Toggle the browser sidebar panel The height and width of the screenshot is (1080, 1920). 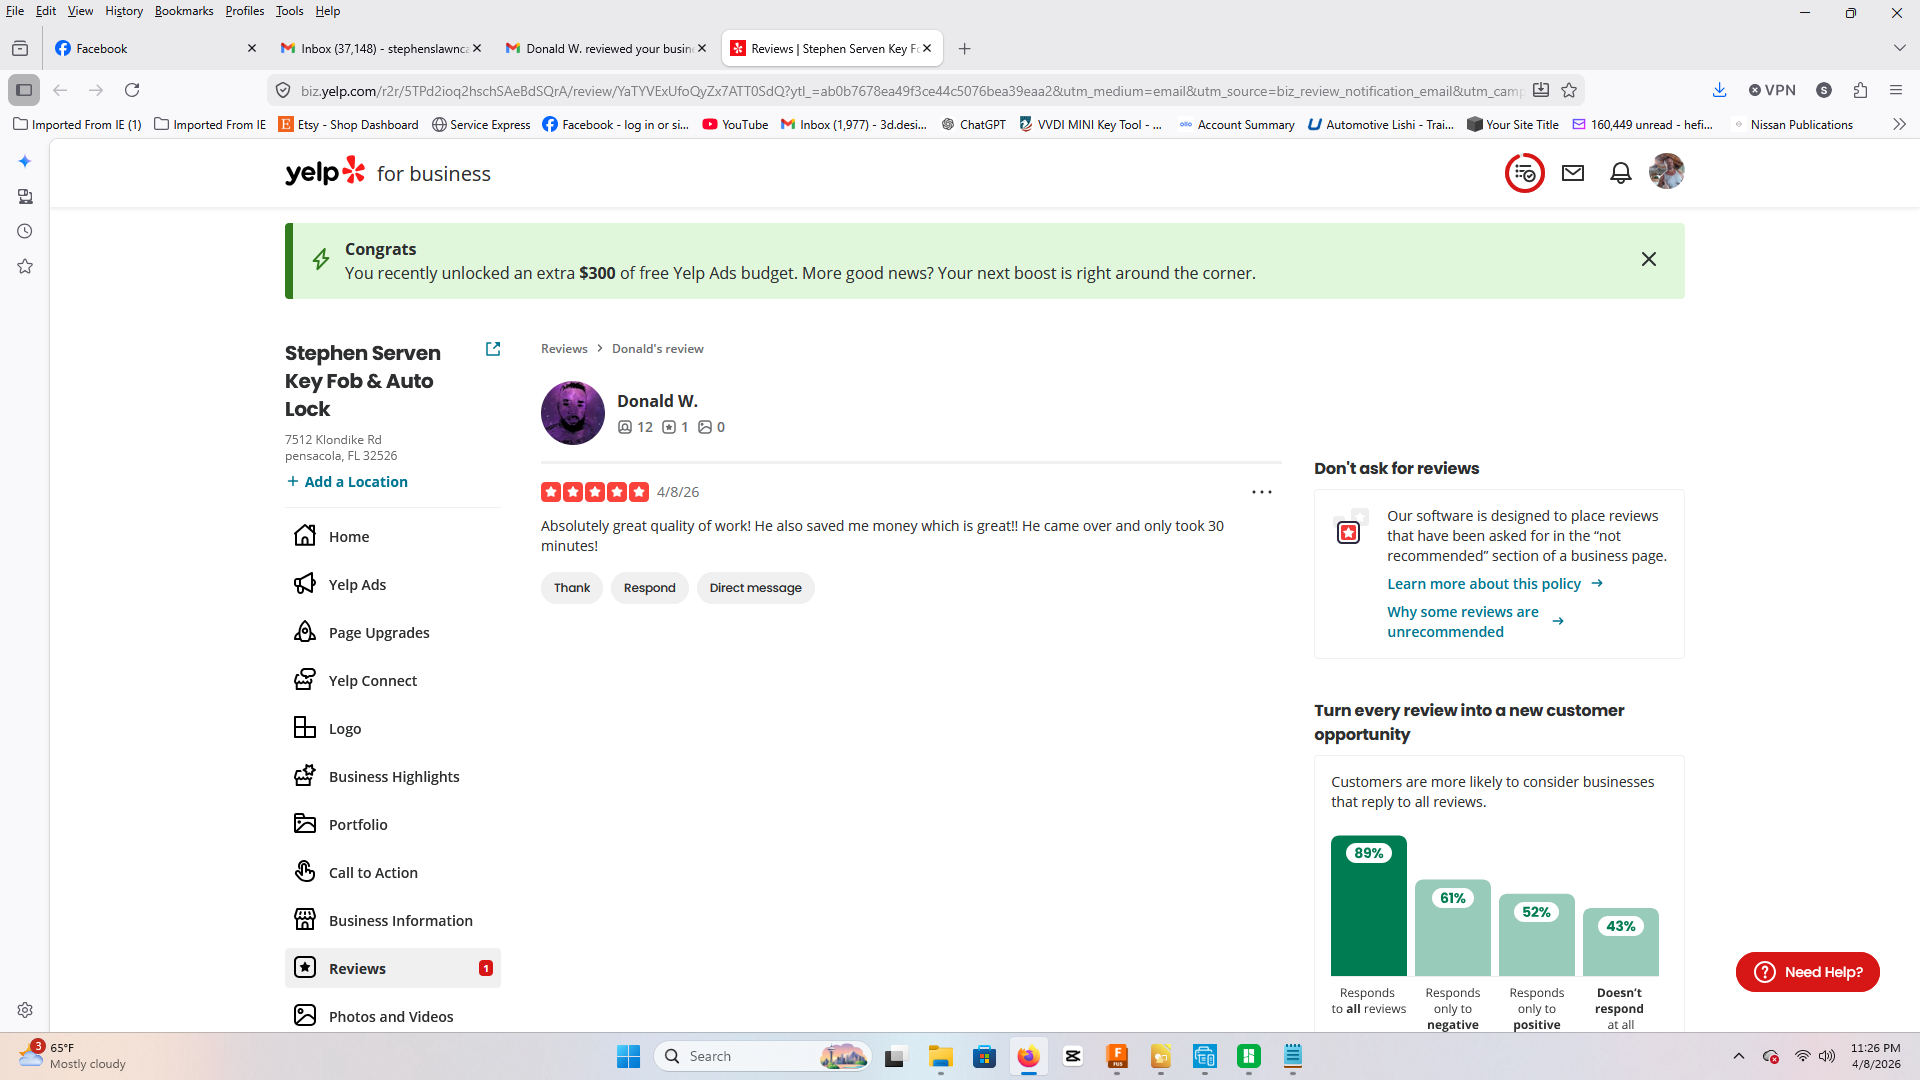click(x=24, y=90)
